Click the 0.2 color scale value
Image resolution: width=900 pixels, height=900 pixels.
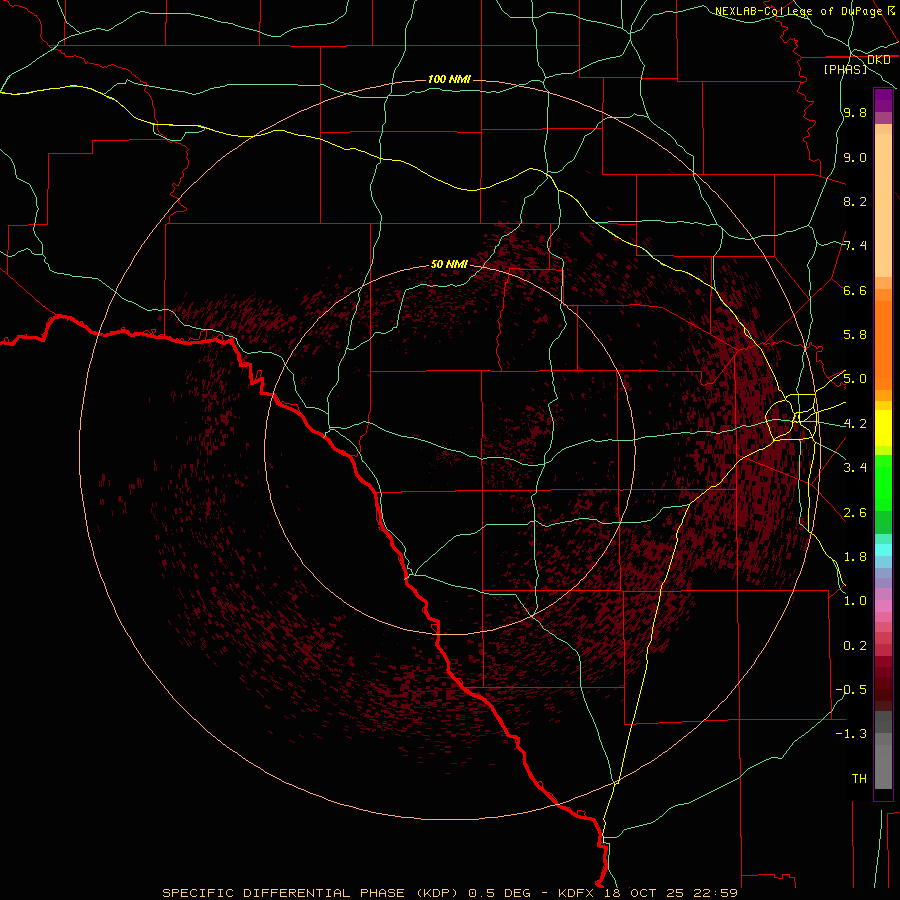coord(855,646)
